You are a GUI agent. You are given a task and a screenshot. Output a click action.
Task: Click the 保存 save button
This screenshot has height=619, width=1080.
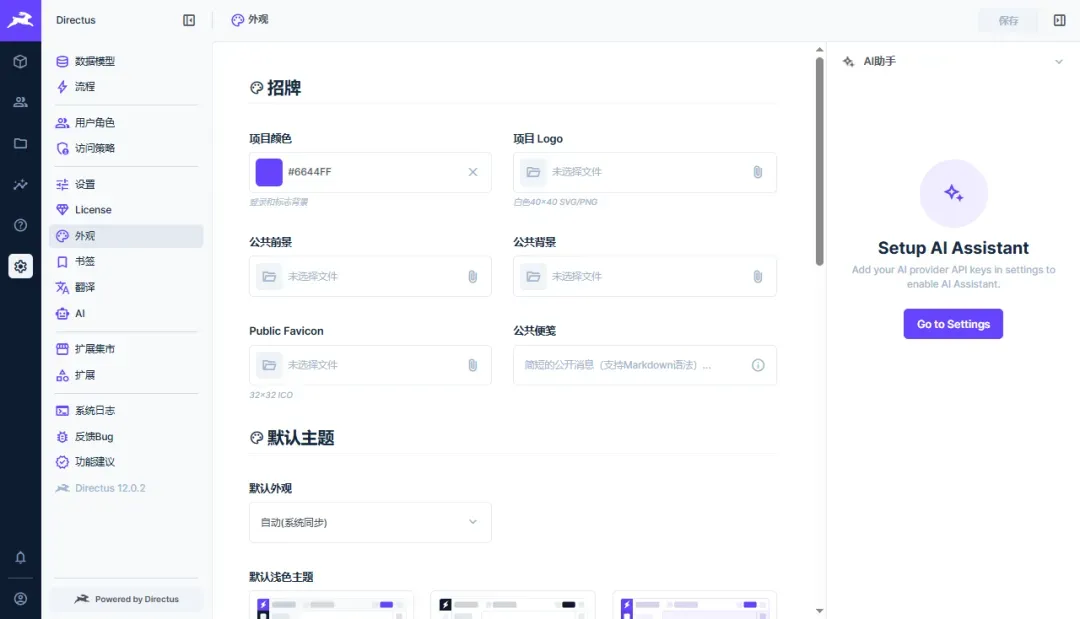(x=1008, y=21)
